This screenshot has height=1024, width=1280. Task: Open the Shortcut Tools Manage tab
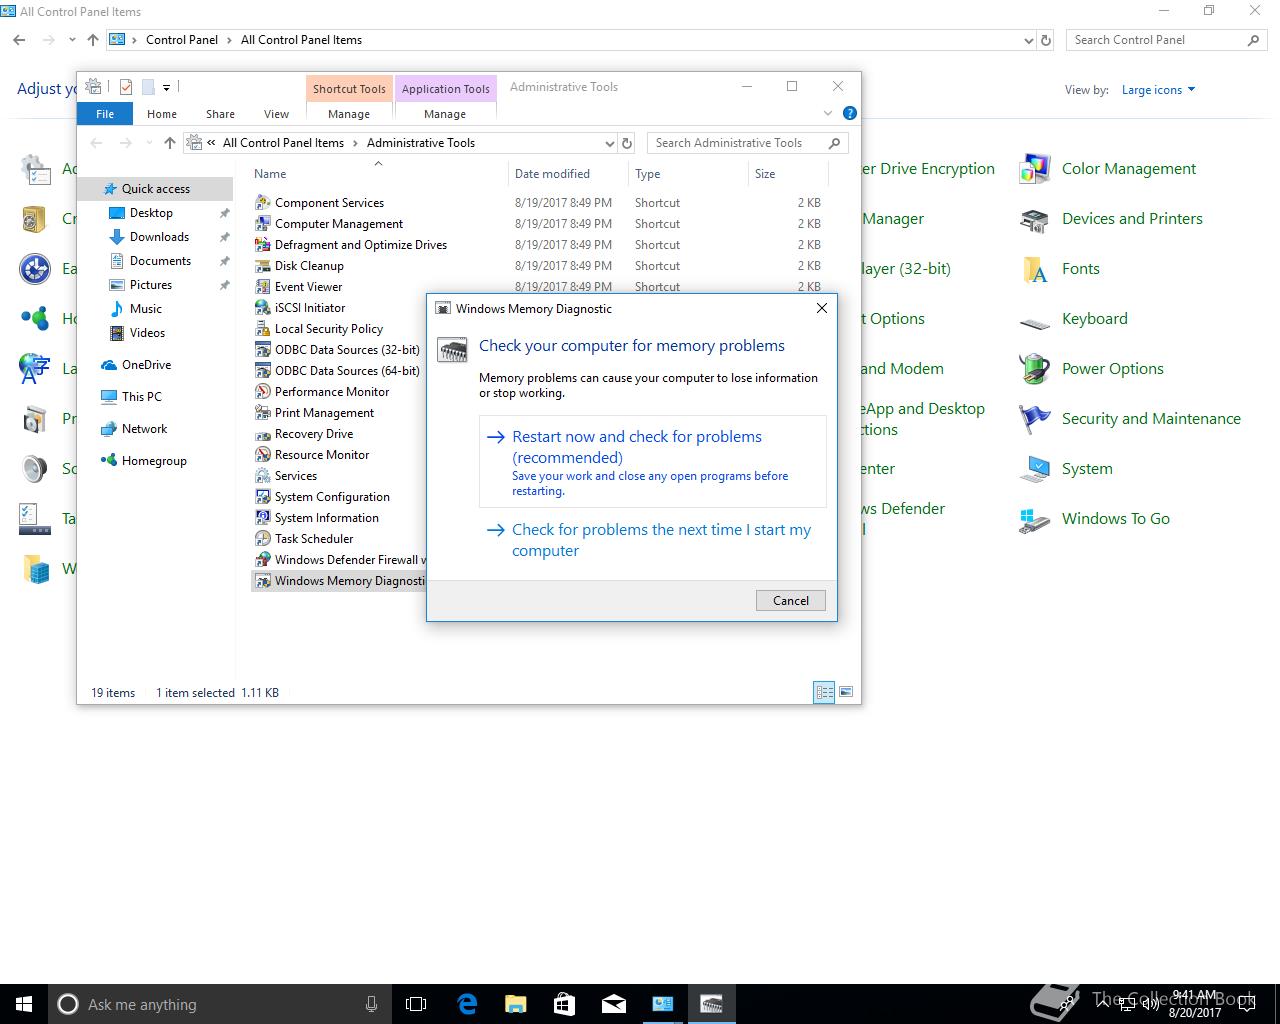pos(349,114)
